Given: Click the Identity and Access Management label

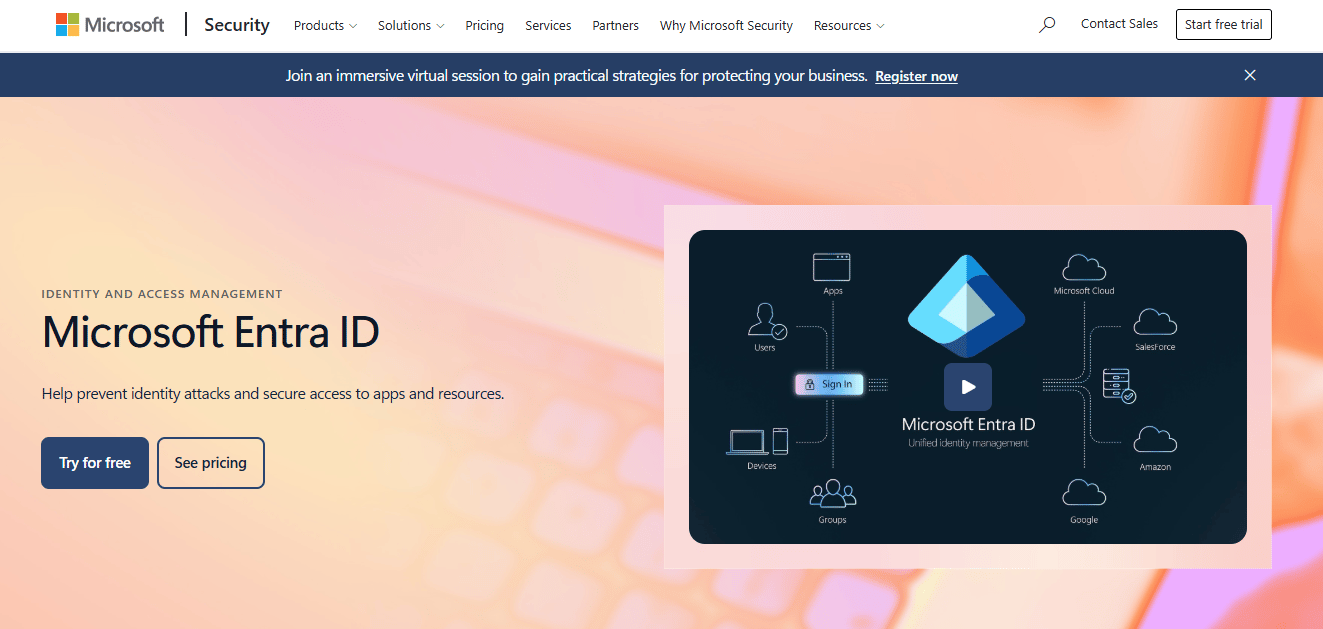Looking at the screenshot, I should point(162,294).
